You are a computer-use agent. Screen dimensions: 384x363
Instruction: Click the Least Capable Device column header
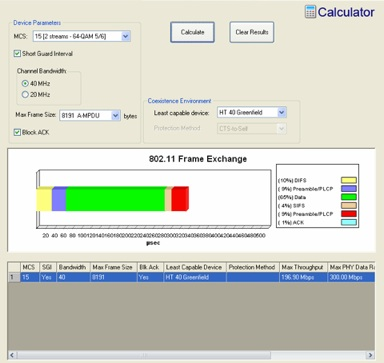coord(195,267)
